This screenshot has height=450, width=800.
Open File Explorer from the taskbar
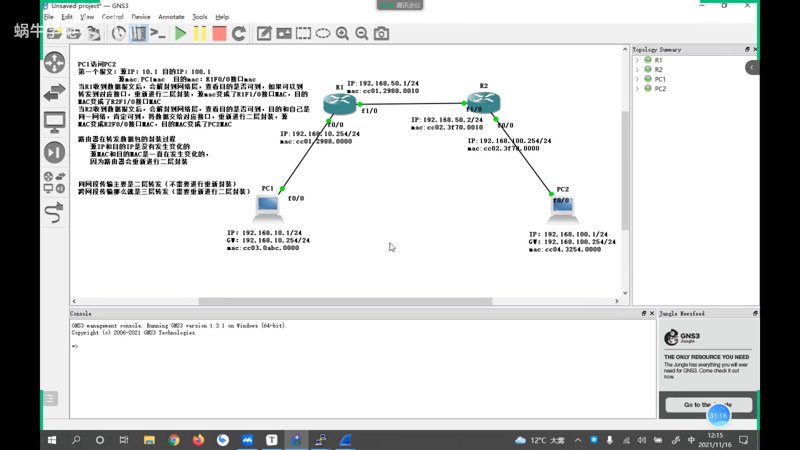pyautogui.click(x=149, y=440)
